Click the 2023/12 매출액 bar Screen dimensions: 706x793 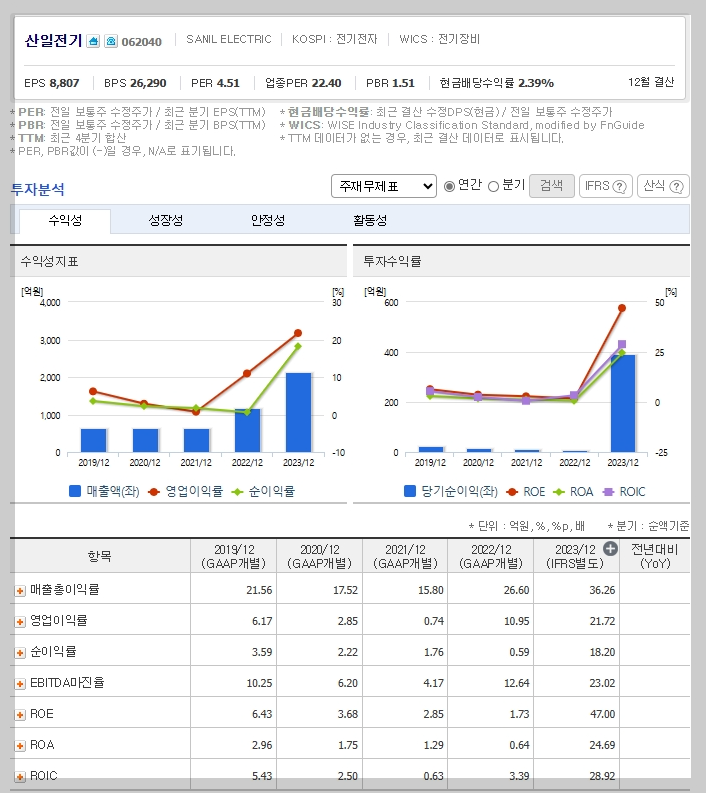click(298, 413)
